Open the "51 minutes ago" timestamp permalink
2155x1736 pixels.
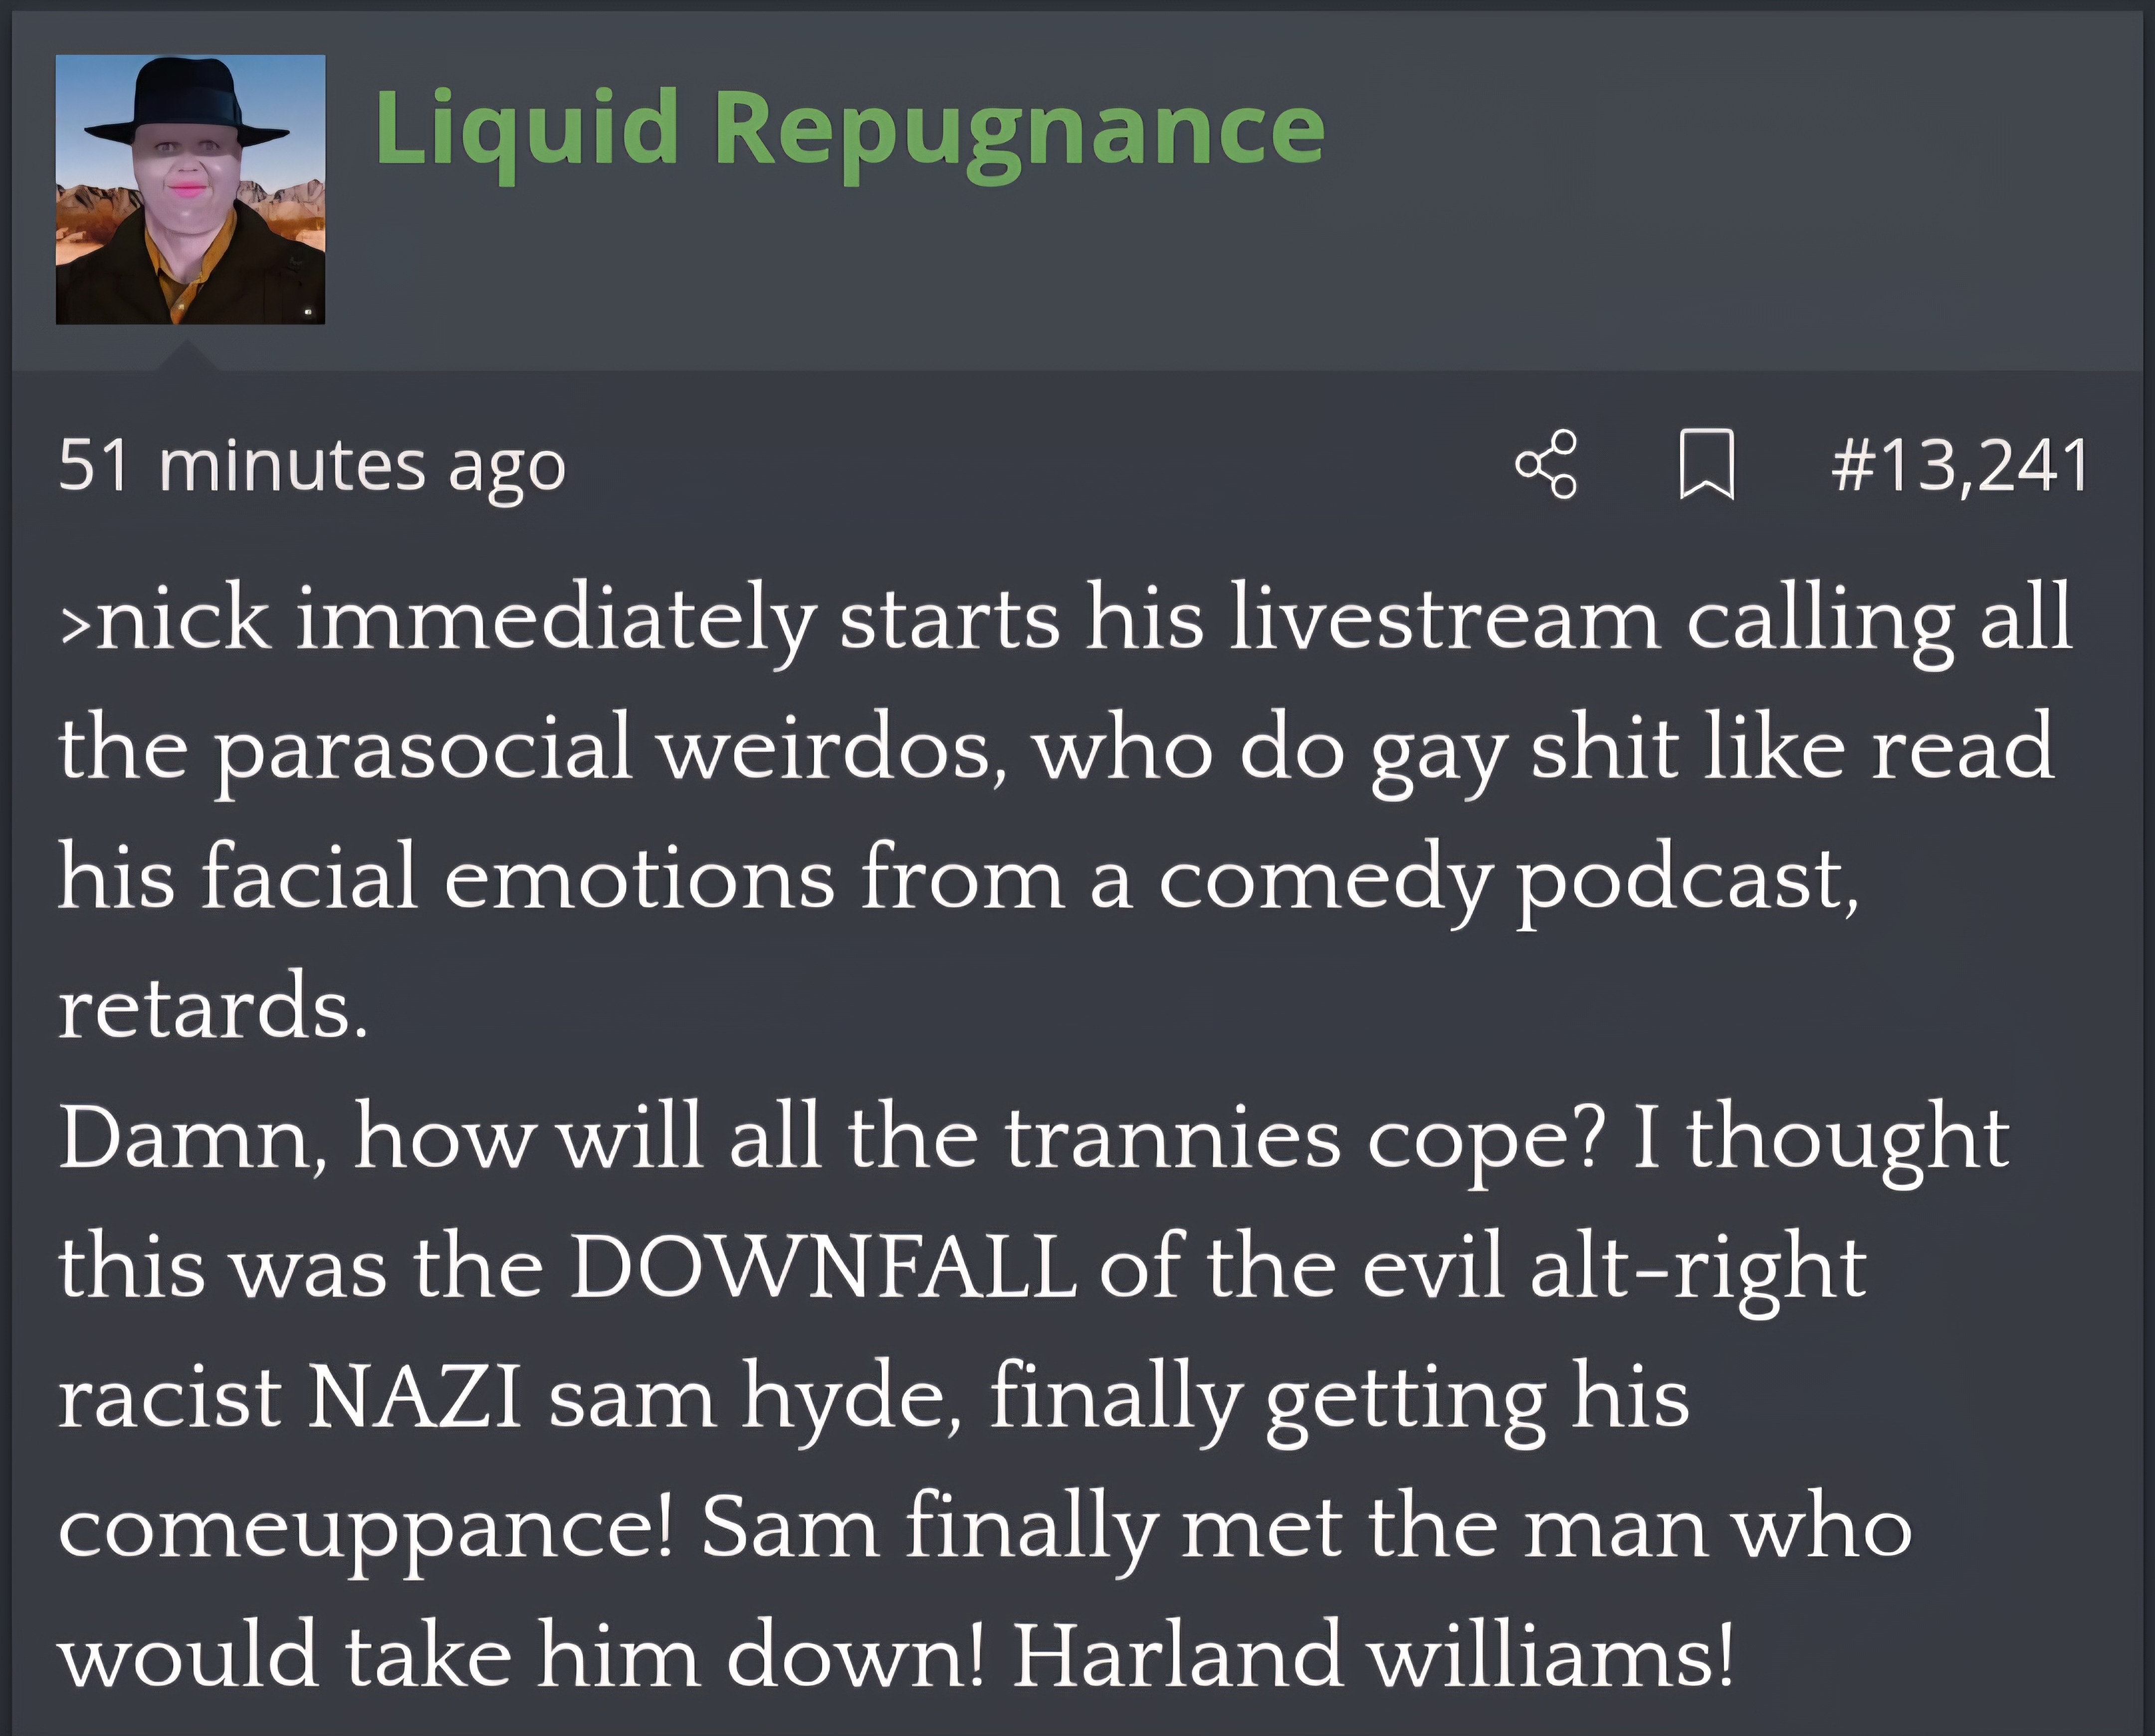pyautogui.click(x=312, y=466)
